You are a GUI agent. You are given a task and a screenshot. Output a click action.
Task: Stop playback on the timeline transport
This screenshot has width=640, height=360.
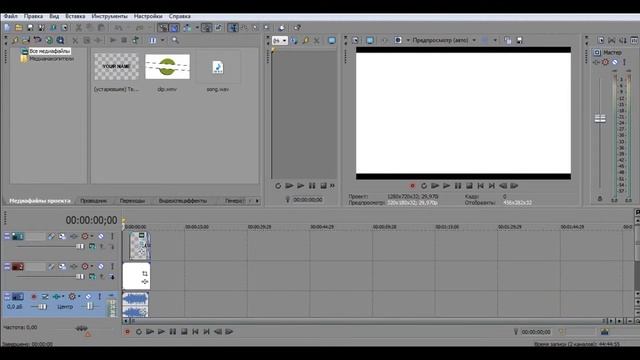click(184, 332)
